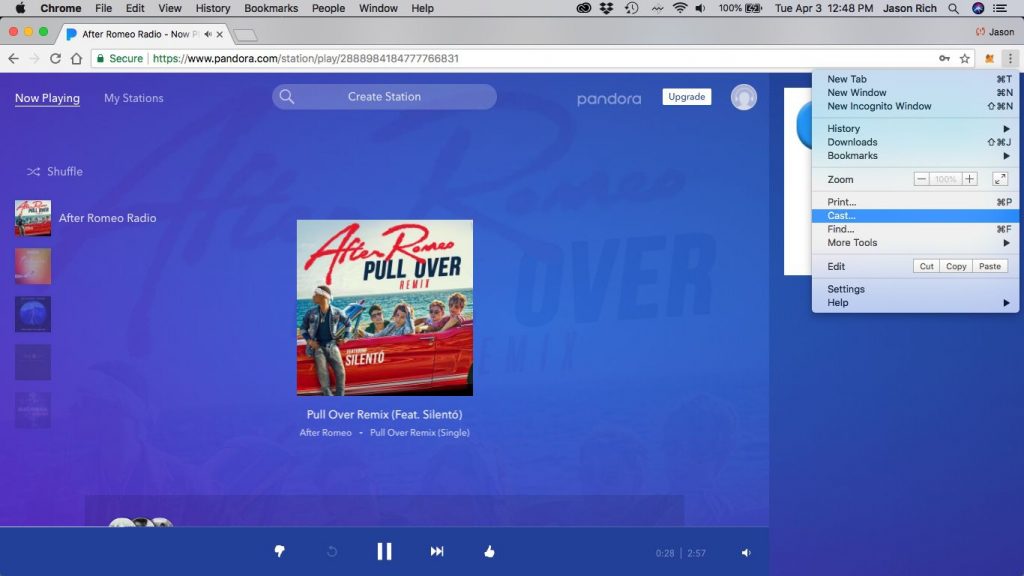Choose New Incognito Window entry
Viewport: 1024px width, 576px height.
(x=915, y=106)
